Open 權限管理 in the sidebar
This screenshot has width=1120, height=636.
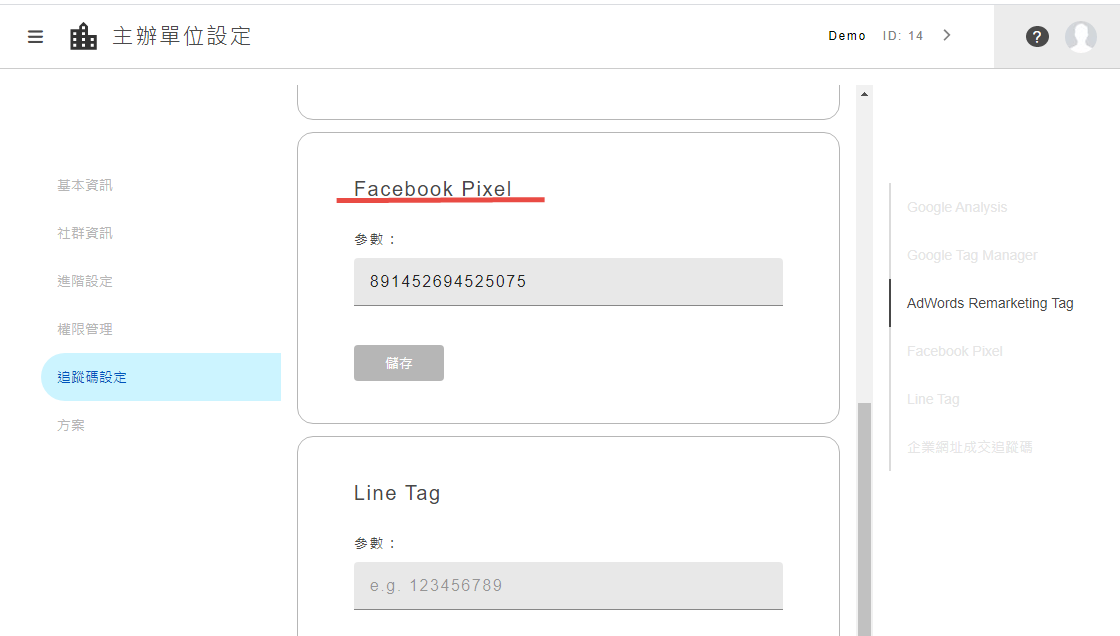tap(85, 329)
